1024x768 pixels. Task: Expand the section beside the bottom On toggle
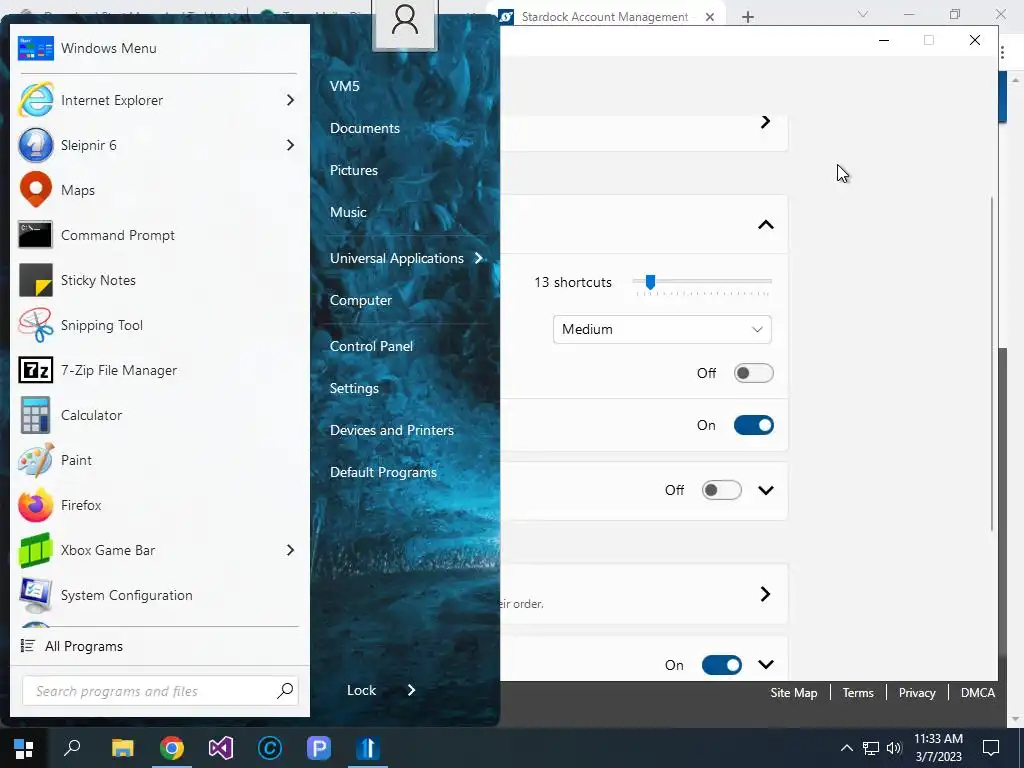pyautogui.click(x=765, y=665)
